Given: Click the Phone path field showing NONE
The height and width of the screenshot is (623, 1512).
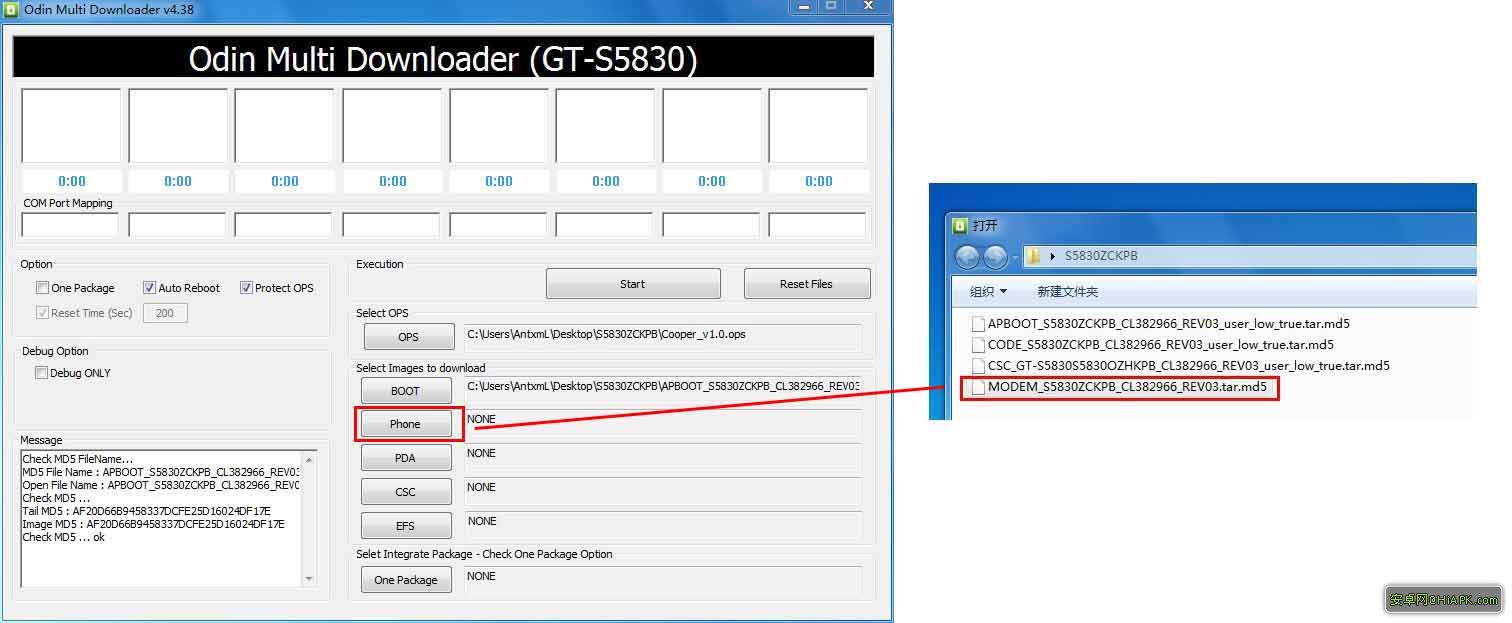Looking at the screenshot, I should pyautogui.click(x=662, y=424).
